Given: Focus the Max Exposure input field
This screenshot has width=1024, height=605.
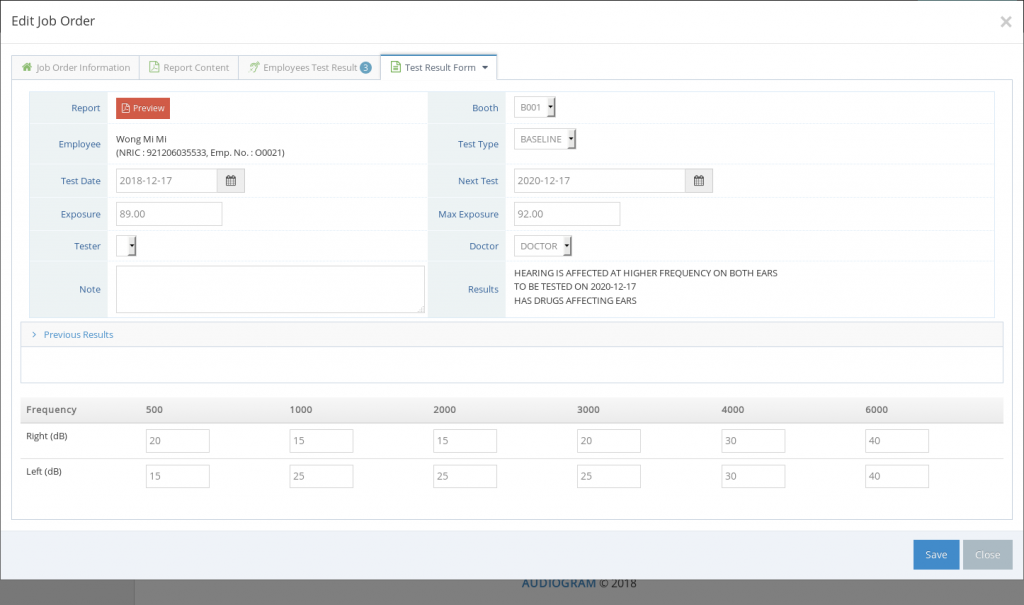Looking at the screenshot, I should tap(567, 214).
